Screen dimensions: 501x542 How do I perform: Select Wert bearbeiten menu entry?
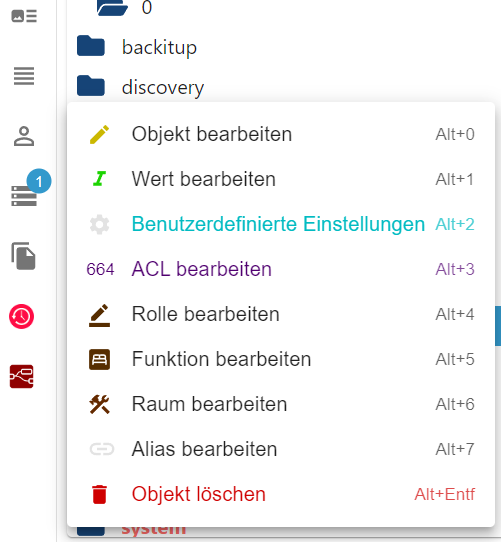click(x=281, y=179)
